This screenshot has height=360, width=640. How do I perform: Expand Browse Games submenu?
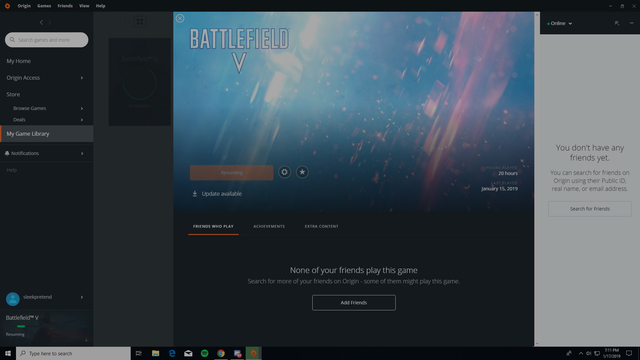[82, 109]
